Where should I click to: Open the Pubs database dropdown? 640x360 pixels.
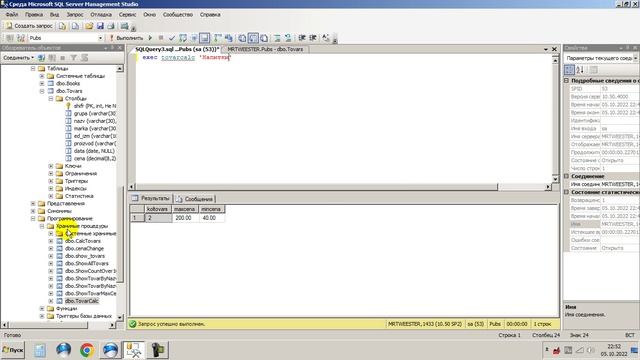click(x=100, y=38)
